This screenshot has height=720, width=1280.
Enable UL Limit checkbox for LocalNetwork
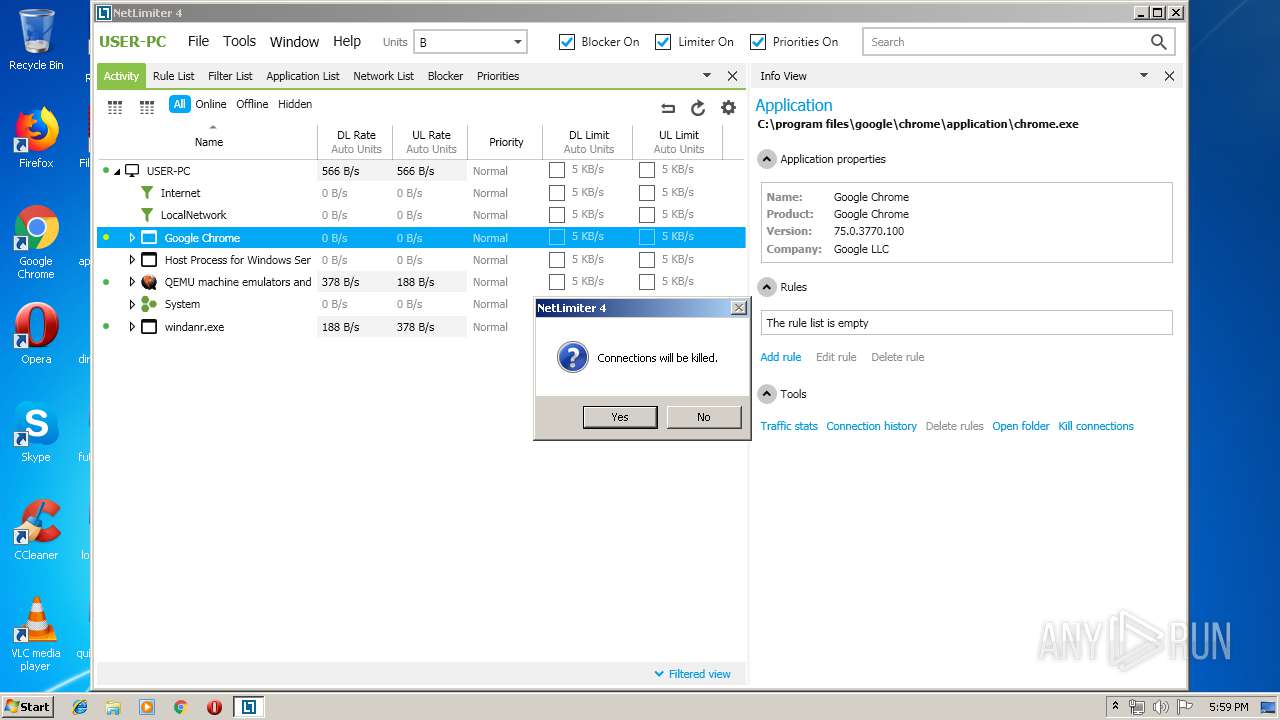[647, 214]
